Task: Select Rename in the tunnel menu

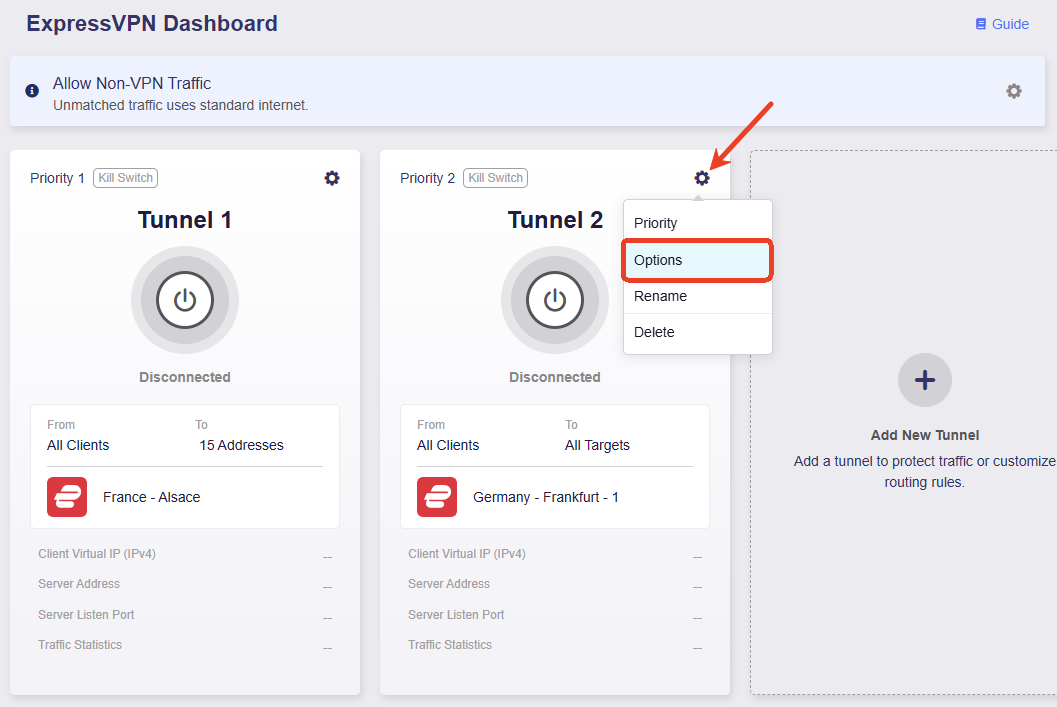Action: [x=698, y=297]
